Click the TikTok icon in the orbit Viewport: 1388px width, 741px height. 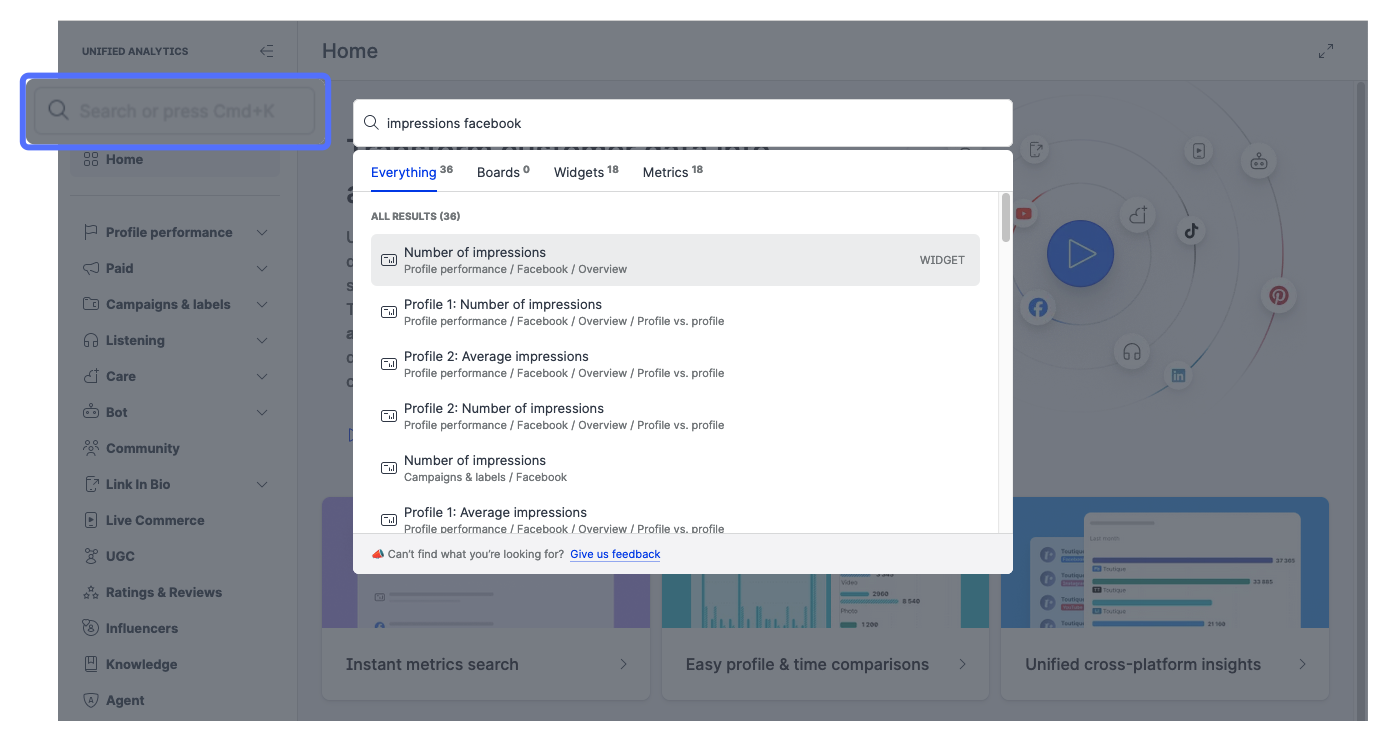1190,231
